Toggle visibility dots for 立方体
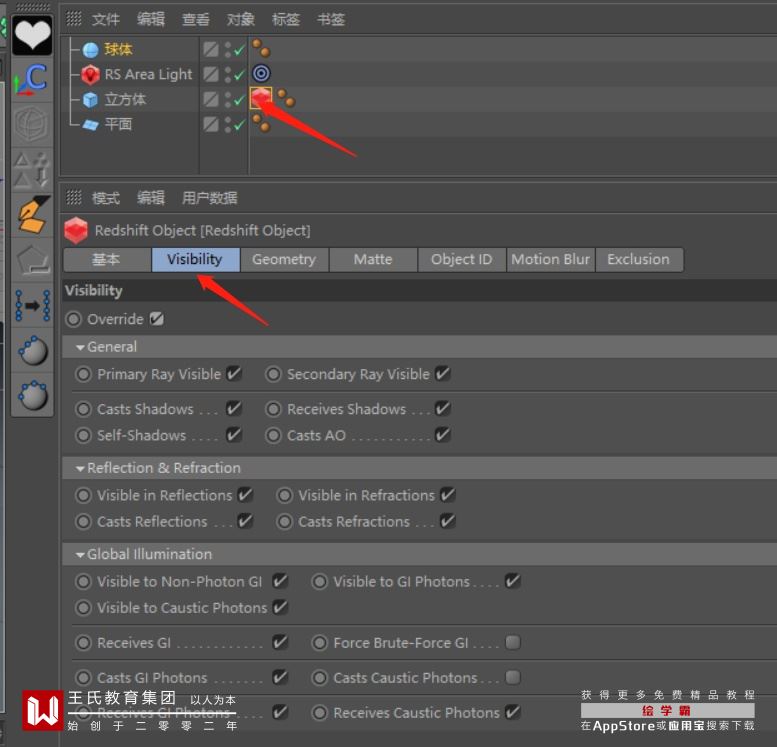This screenshot has height=747, width=777. (x=227, y=100)
